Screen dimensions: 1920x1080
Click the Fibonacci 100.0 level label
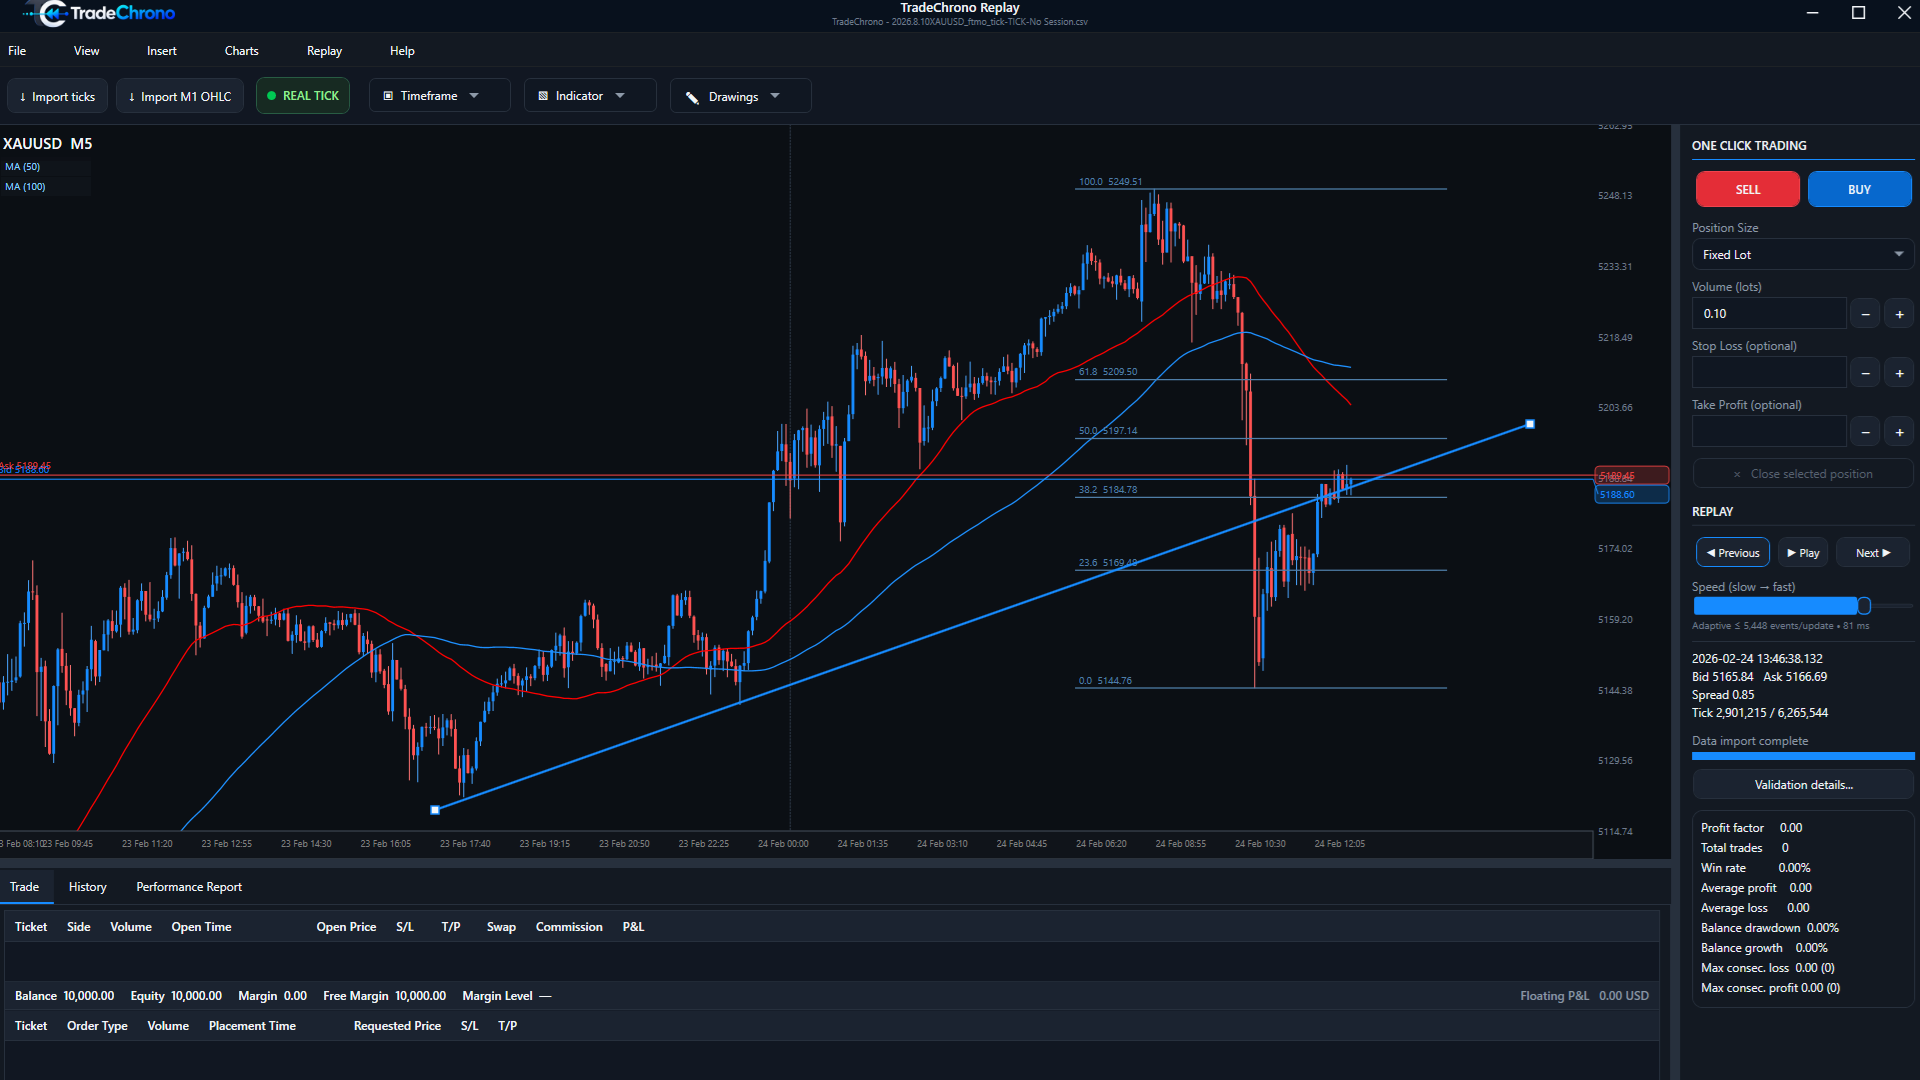[1110, 182]
